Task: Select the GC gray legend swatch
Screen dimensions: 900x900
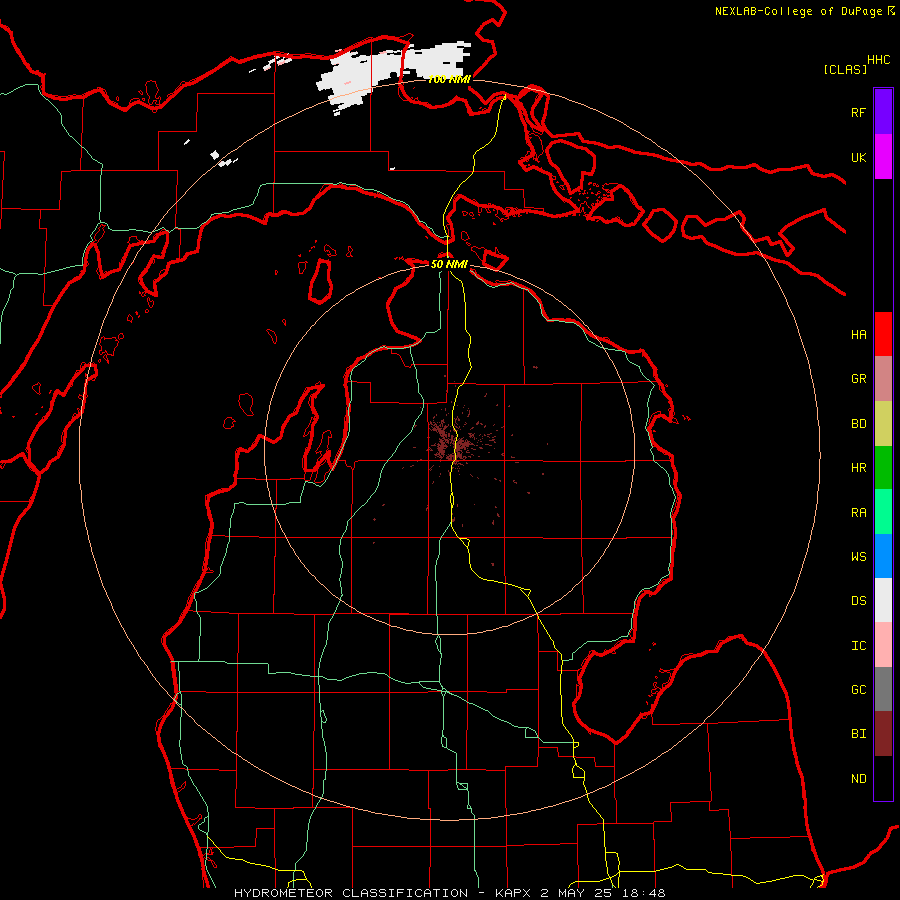Action: coord(883,689)
